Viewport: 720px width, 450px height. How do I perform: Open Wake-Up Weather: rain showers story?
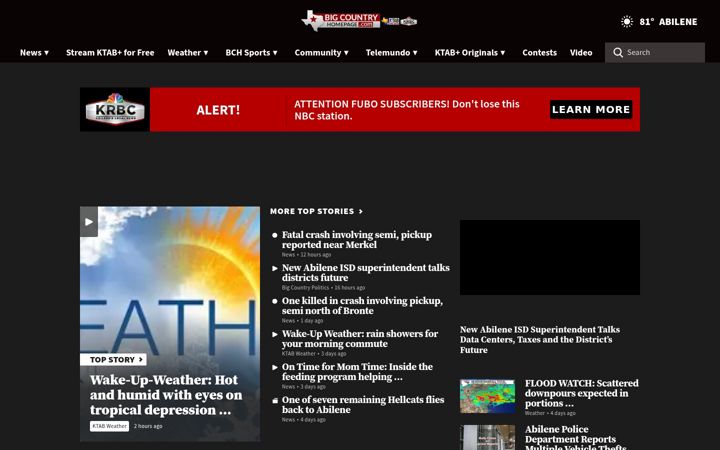coord(360,339)
